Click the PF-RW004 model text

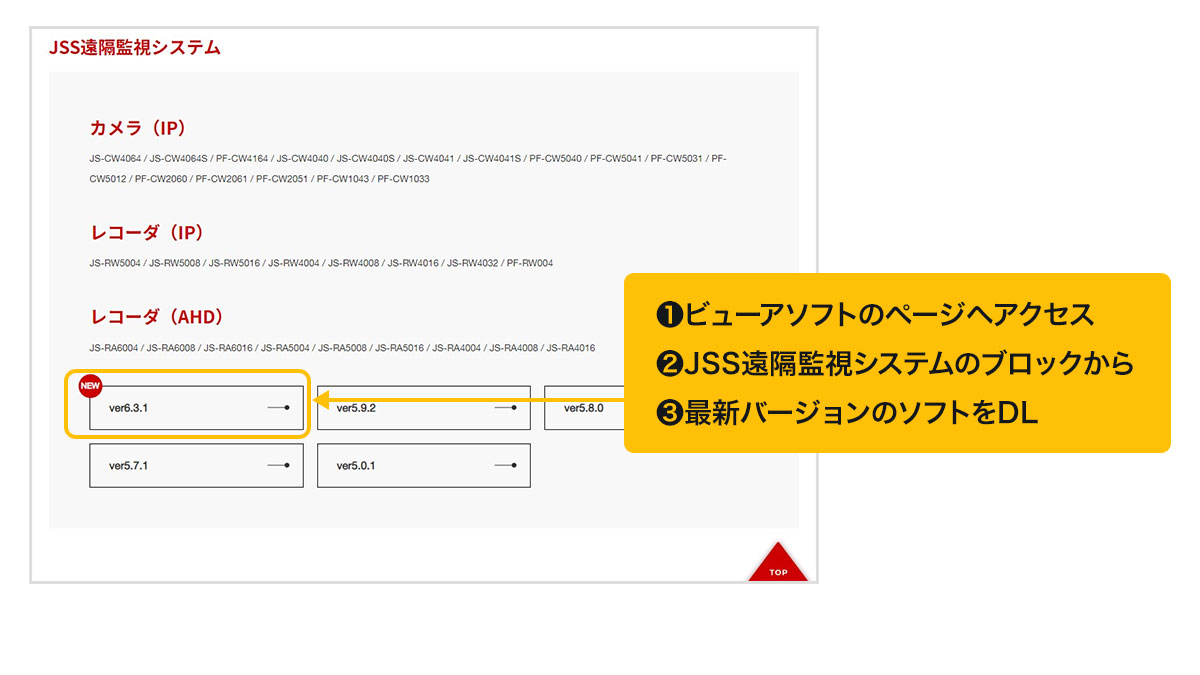click(530, 263)
